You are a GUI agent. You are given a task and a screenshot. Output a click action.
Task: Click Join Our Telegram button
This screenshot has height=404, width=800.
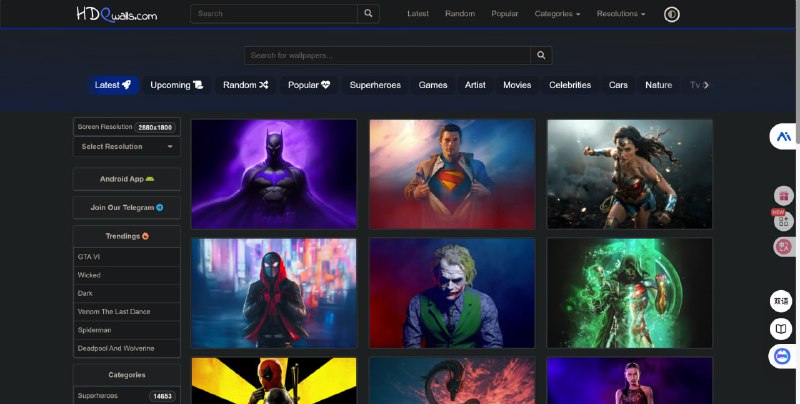127,207
